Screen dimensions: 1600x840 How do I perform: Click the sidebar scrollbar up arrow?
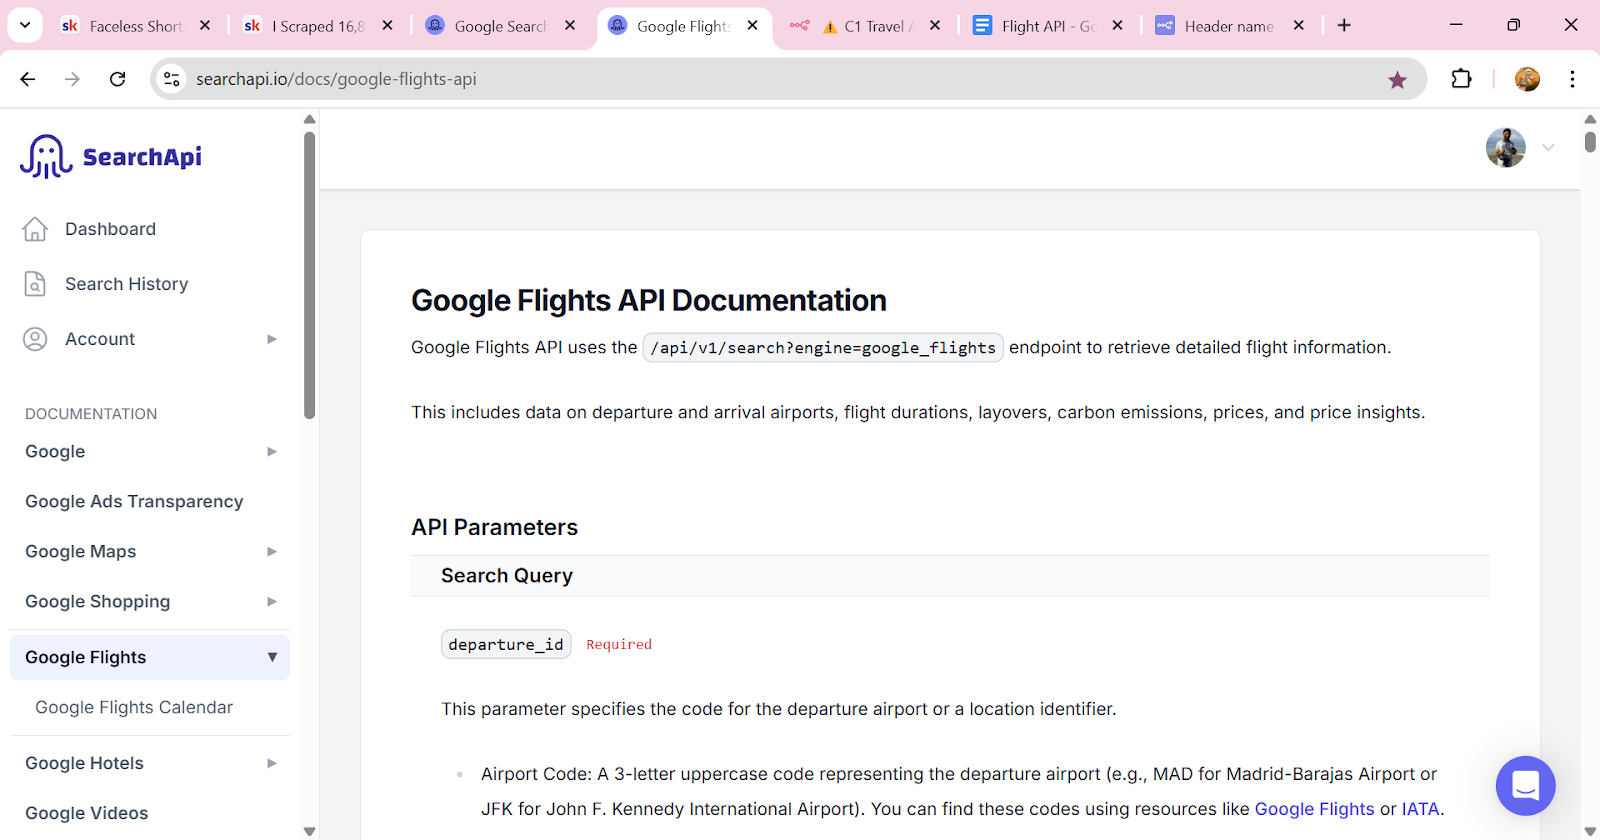tap(310, 120)
